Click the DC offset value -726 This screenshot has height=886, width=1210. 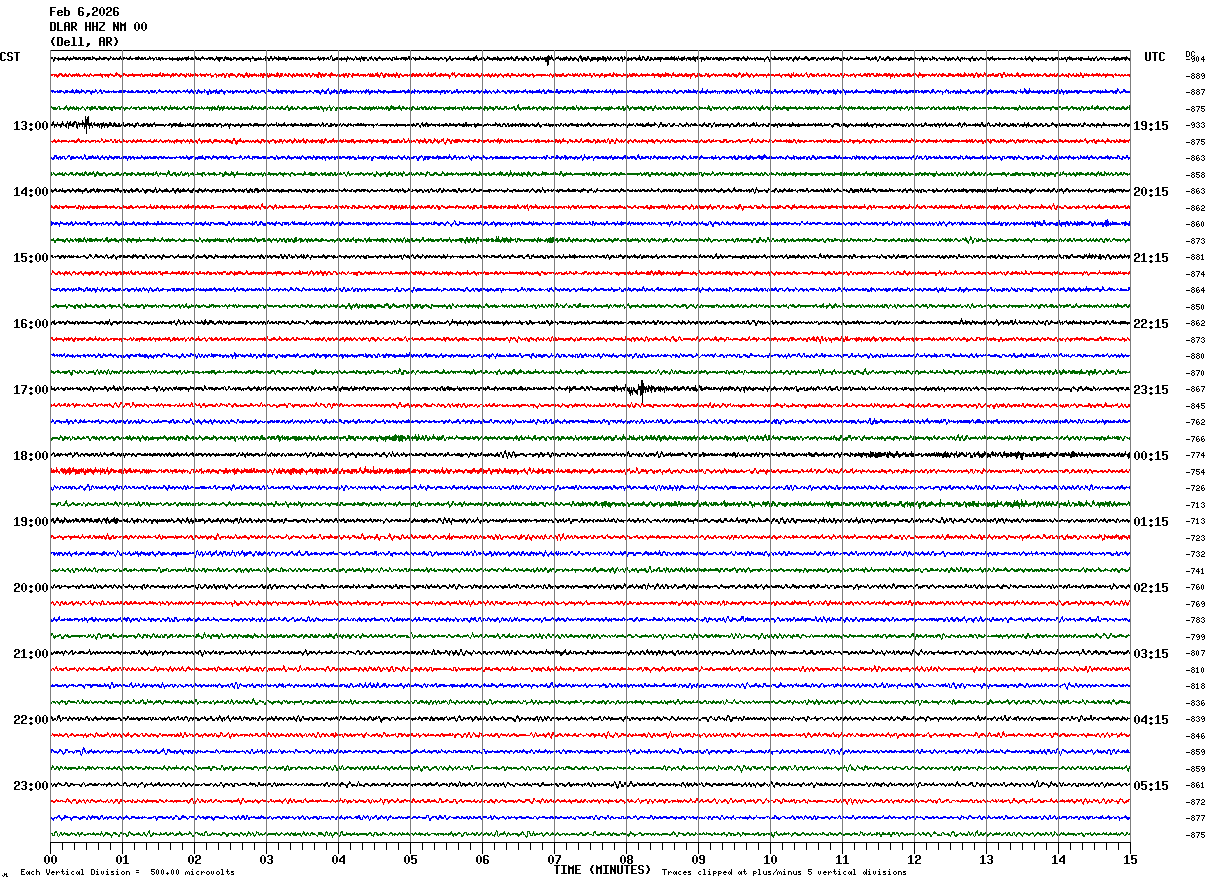[1195, 489]
